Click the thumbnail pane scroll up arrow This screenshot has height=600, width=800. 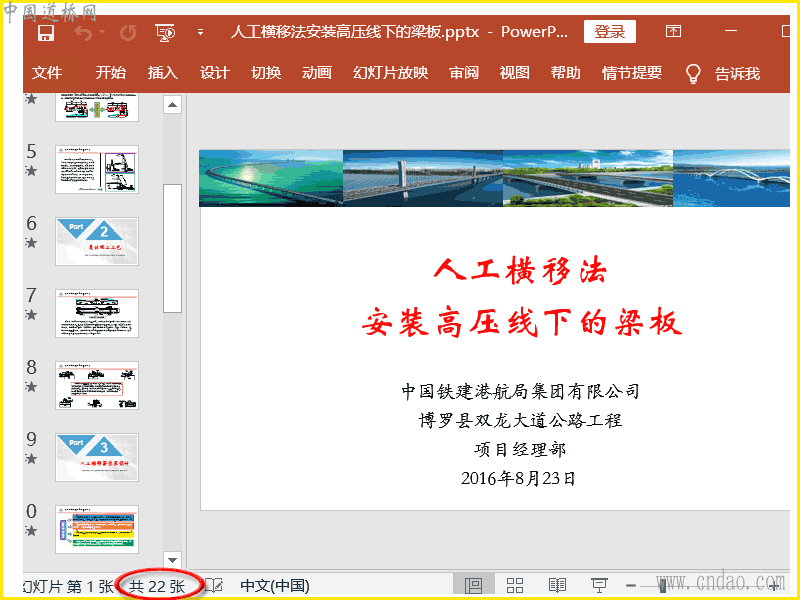coord(172,105)
